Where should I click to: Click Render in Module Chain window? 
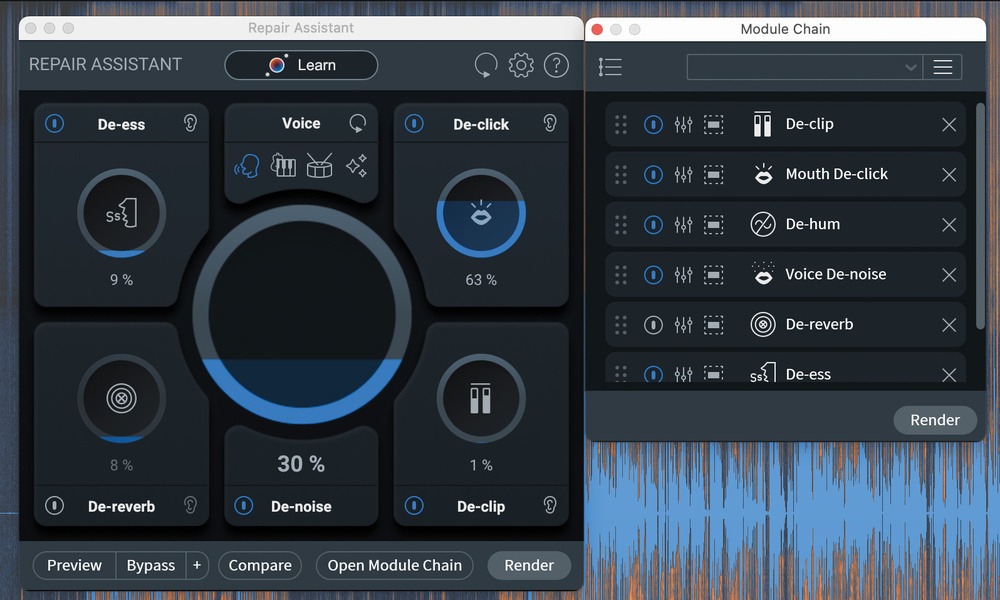tap(935, 420)
